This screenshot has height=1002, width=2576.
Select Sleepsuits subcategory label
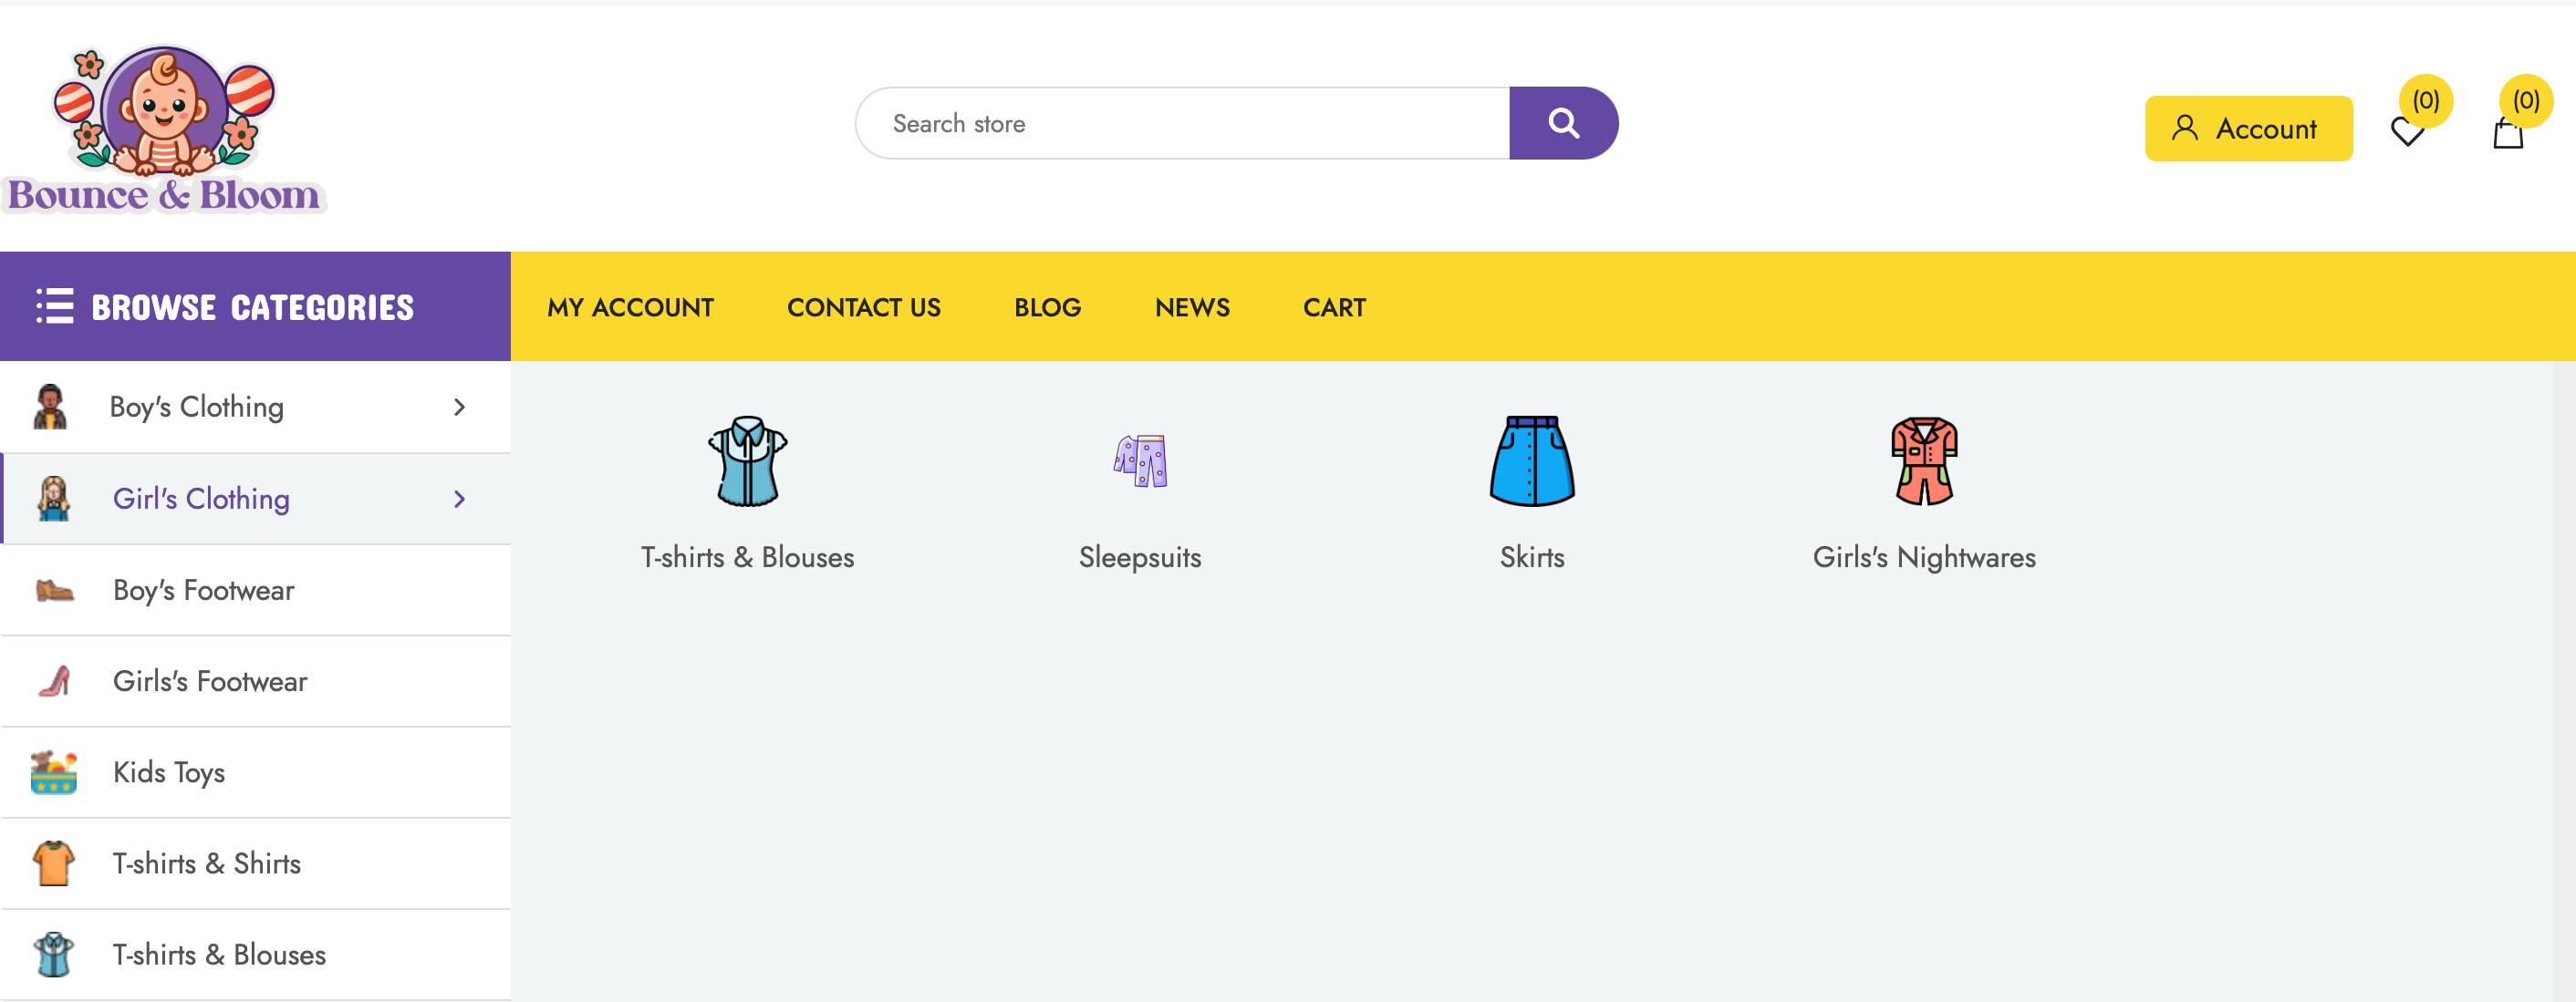[1140, 557]
